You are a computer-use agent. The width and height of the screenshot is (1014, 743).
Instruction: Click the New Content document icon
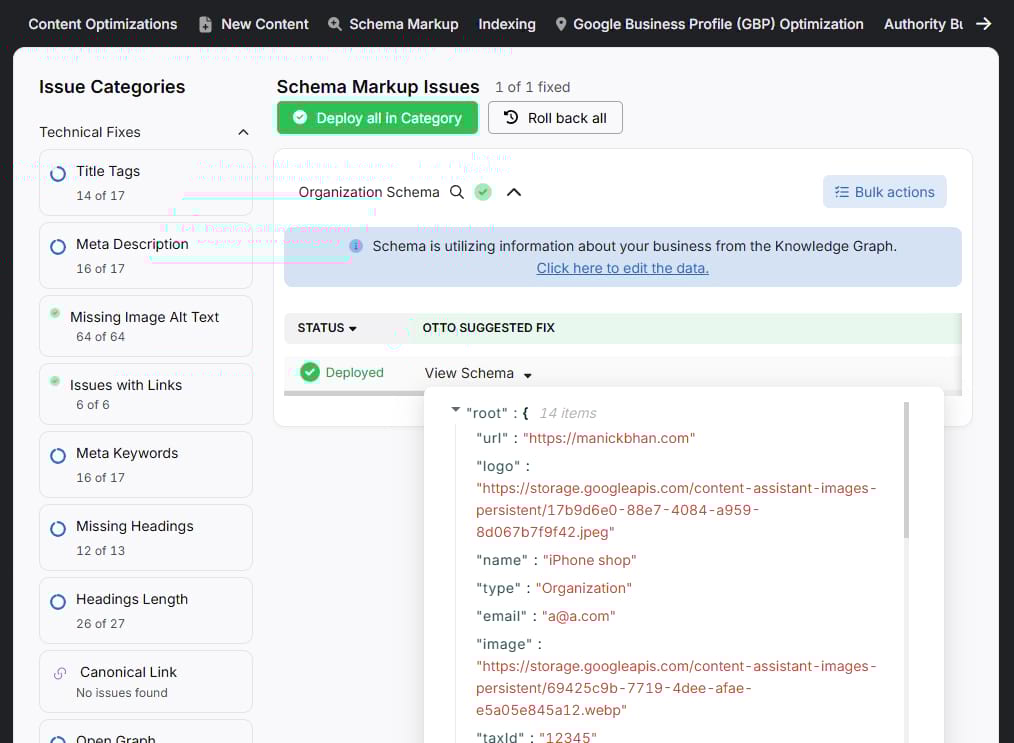(x=205, y=25)
